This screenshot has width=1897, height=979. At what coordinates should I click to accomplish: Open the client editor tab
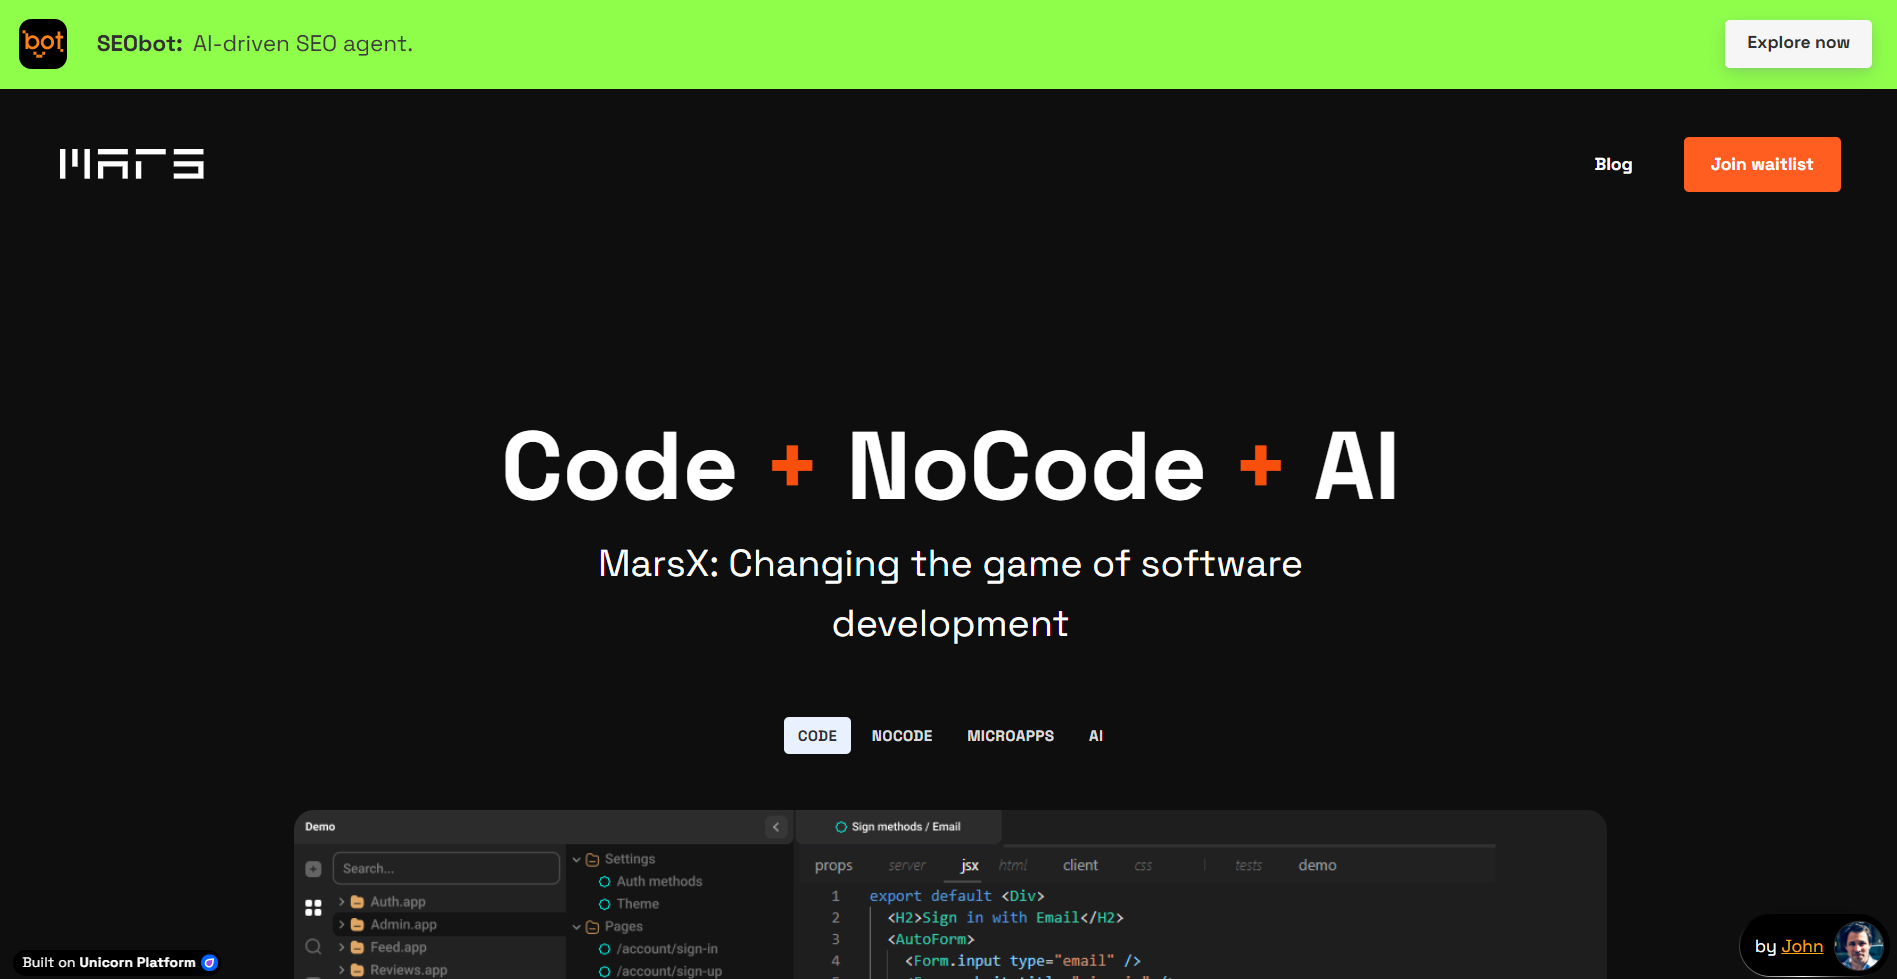pyautogui.click(x=1080, y=866)
